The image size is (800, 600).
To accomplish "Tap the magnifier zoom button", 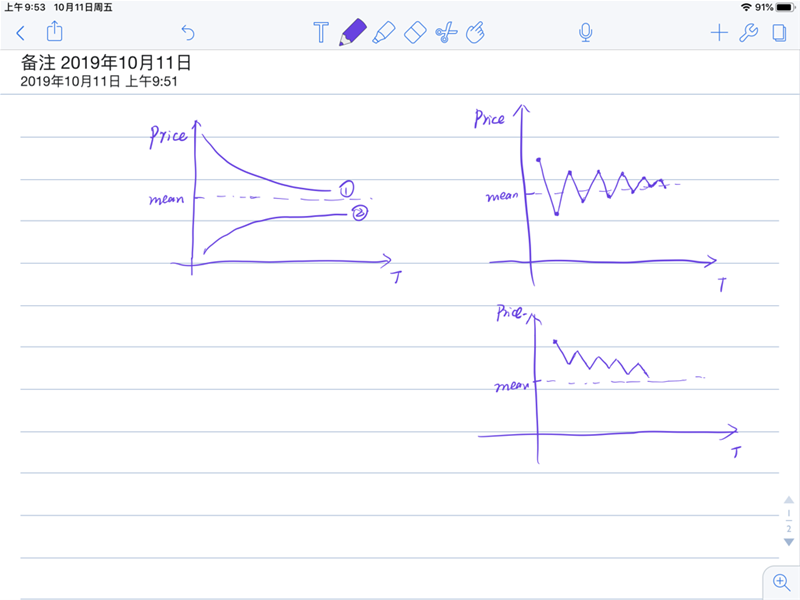I will point(781,582).
